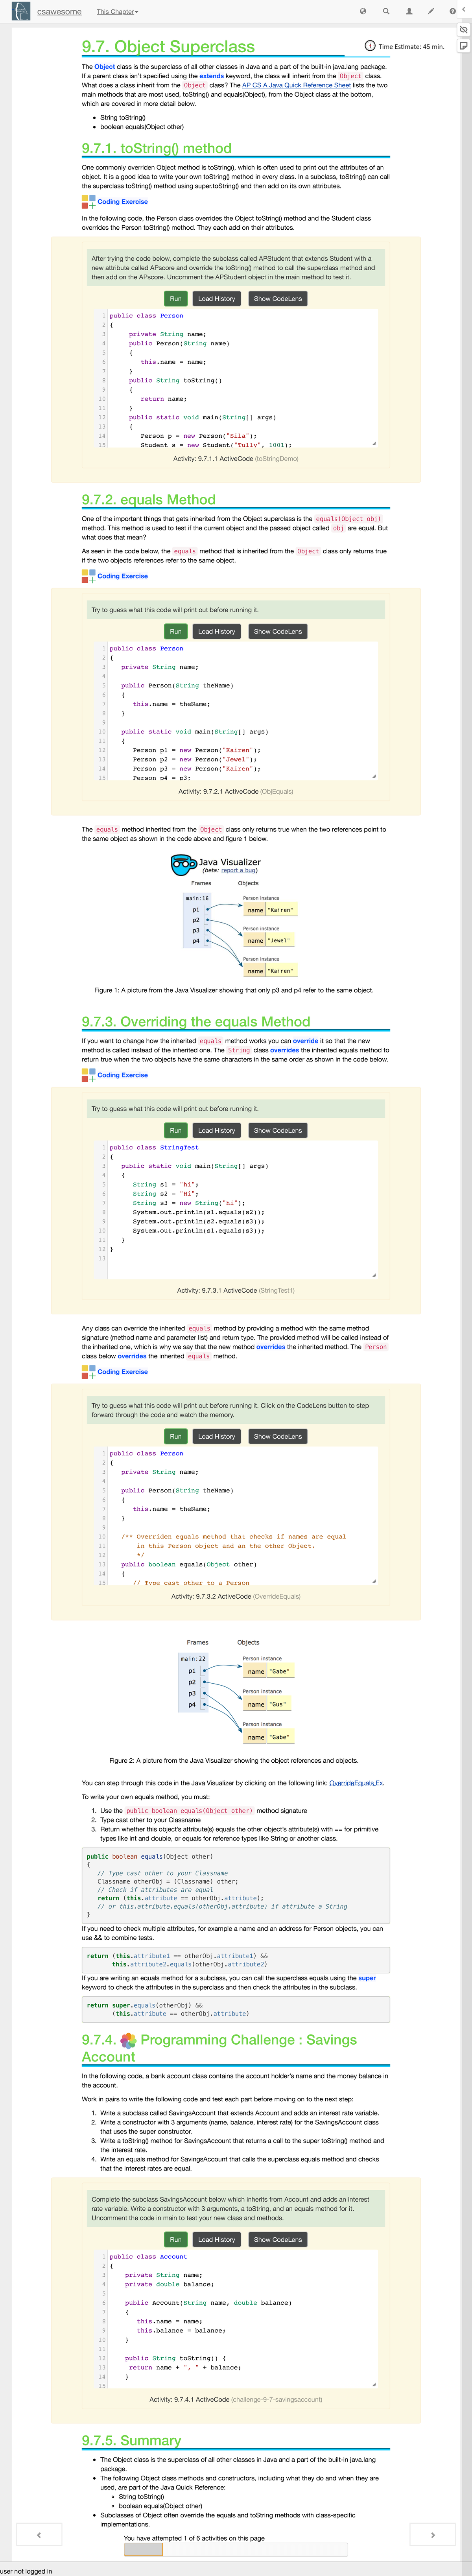Run the toStringDemo code in activity 9.7.1.1

coord(175,298)
